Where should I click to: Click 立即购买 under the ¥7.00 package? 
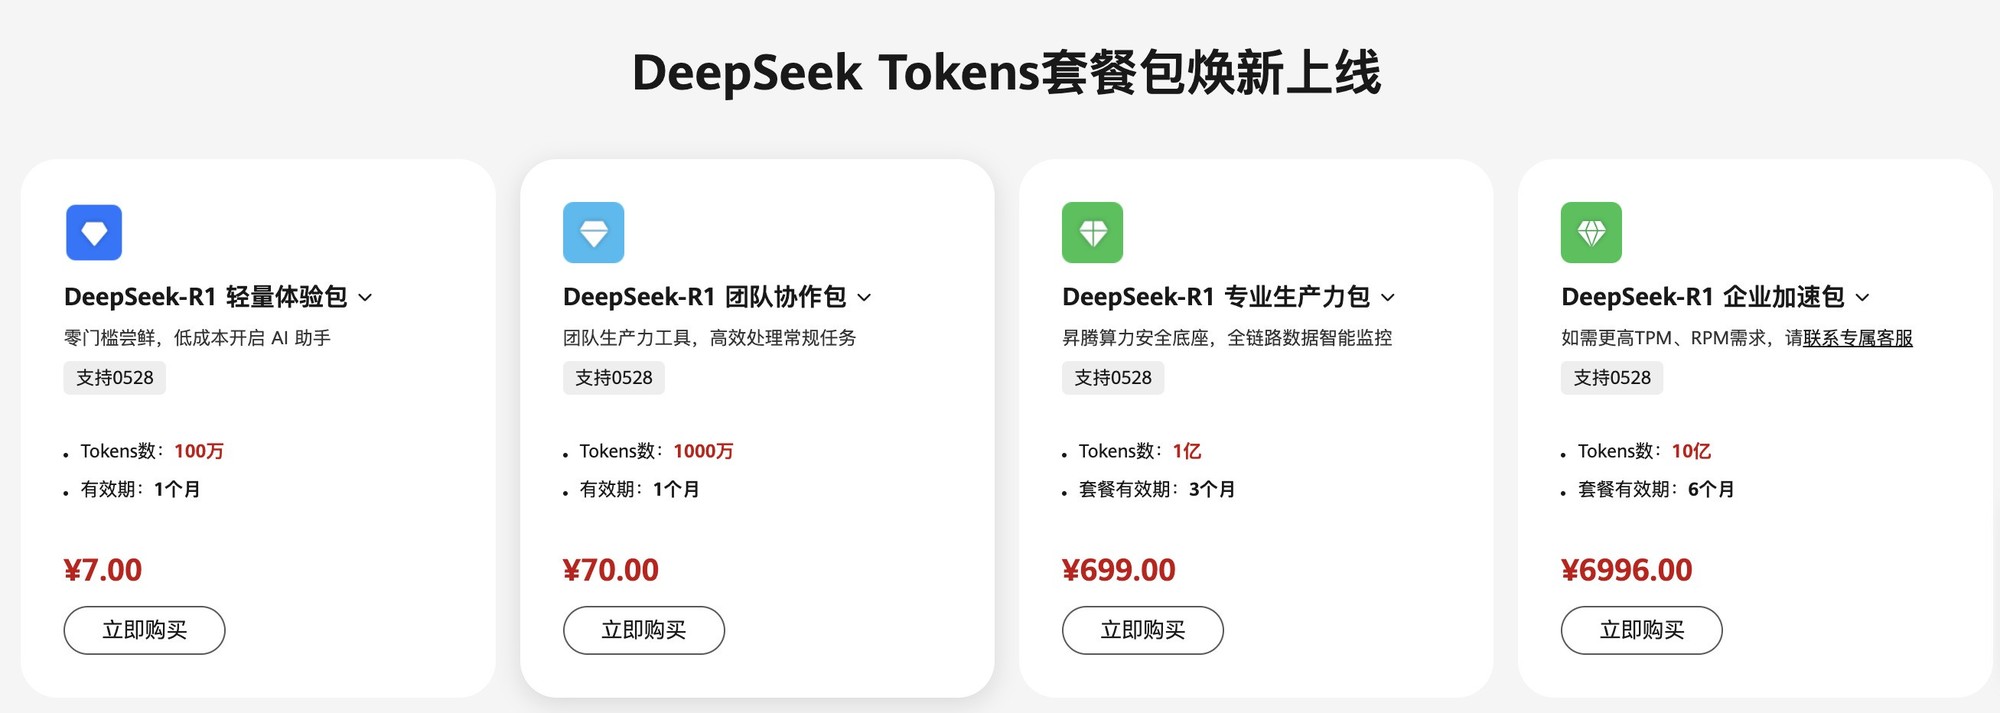pos(144,630)
